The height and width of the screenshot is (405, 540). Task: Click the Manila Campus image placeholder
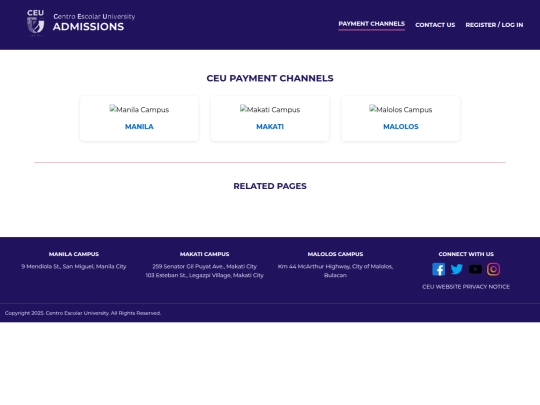tap(139, 109)
